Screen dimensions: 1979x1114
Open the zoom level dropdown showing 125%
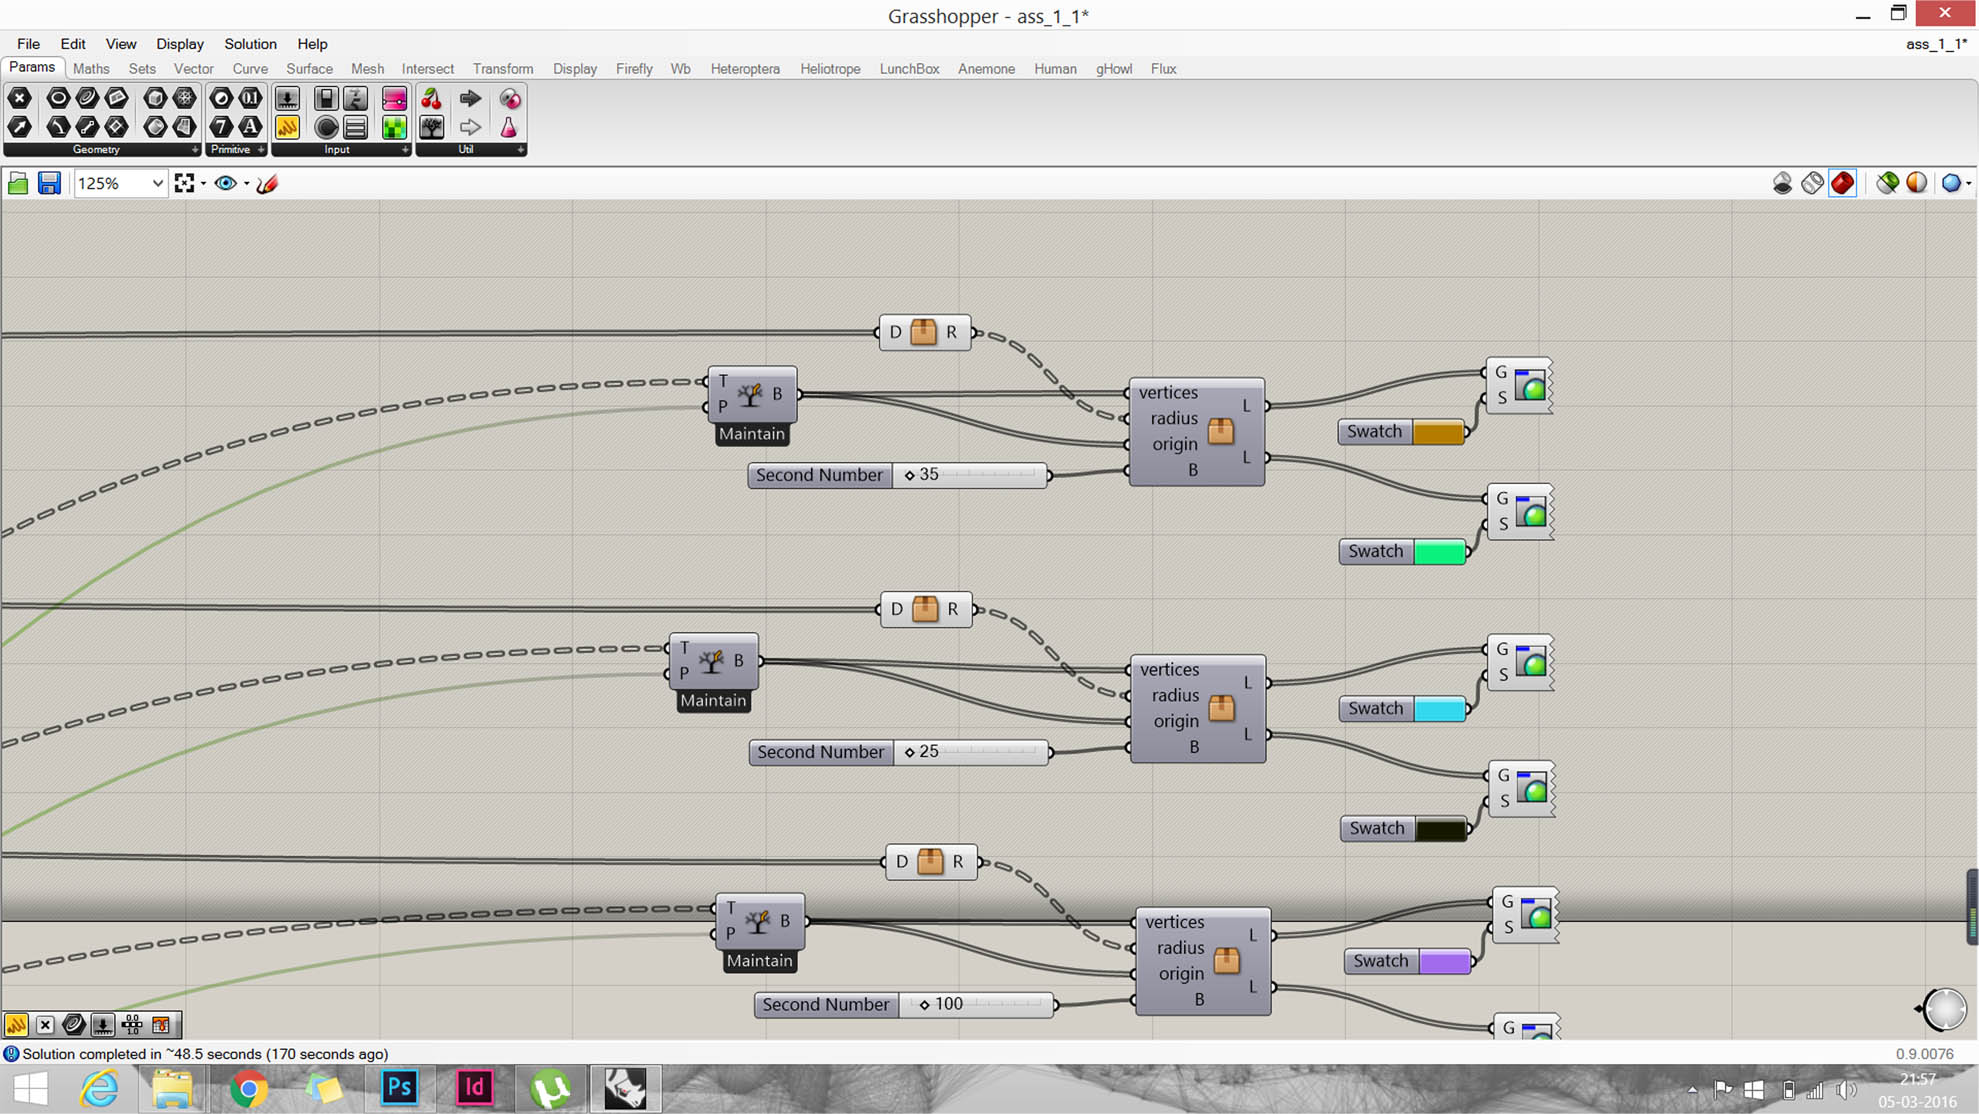[x=156, y=183]
